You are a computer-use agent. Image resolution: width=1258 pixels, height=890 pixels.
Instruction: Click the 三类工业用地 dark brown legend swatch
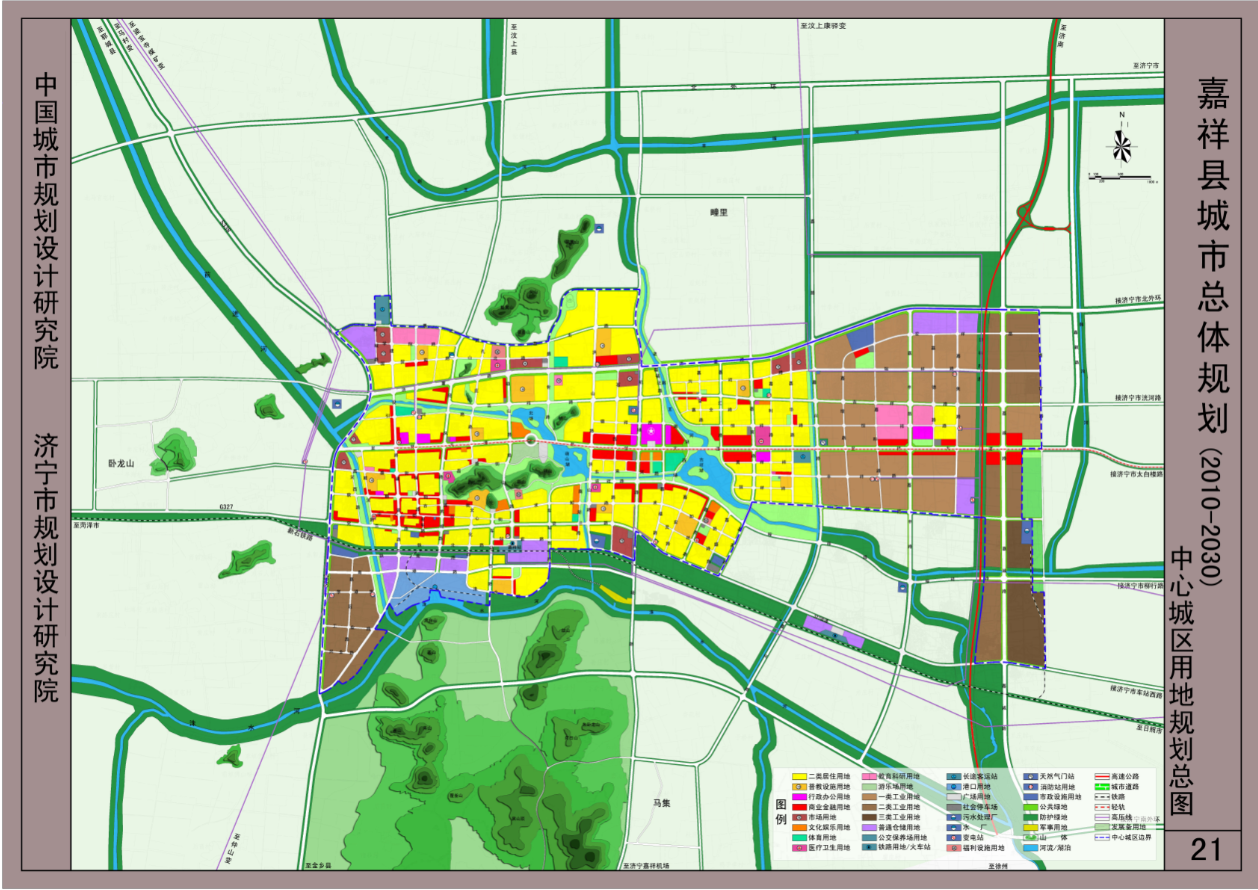point(868,817)
